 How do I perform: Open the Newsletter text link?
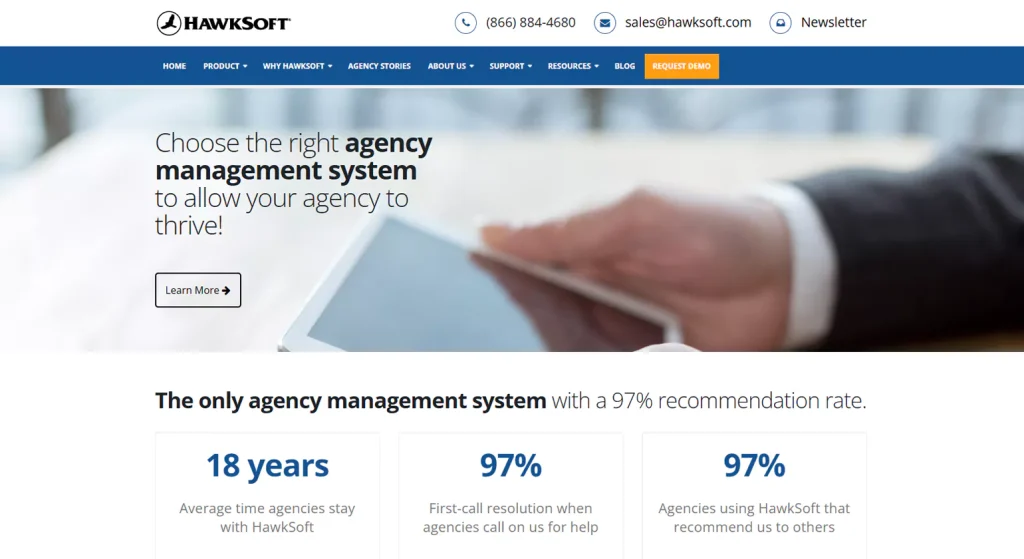833,23
